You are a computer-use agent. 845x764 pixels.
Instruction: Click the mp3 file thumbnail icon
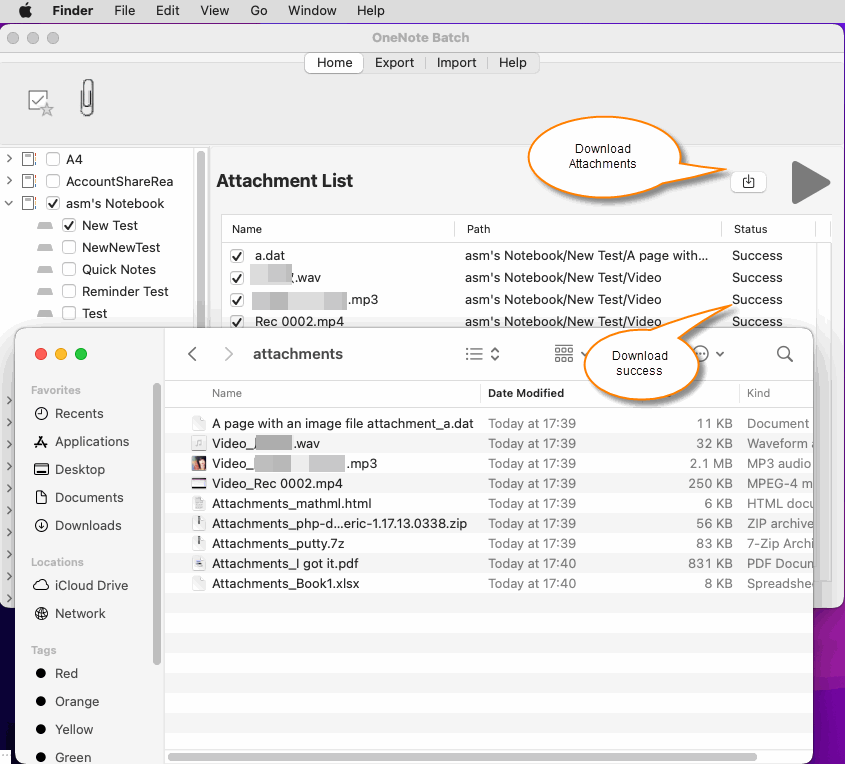coord(199,463)
